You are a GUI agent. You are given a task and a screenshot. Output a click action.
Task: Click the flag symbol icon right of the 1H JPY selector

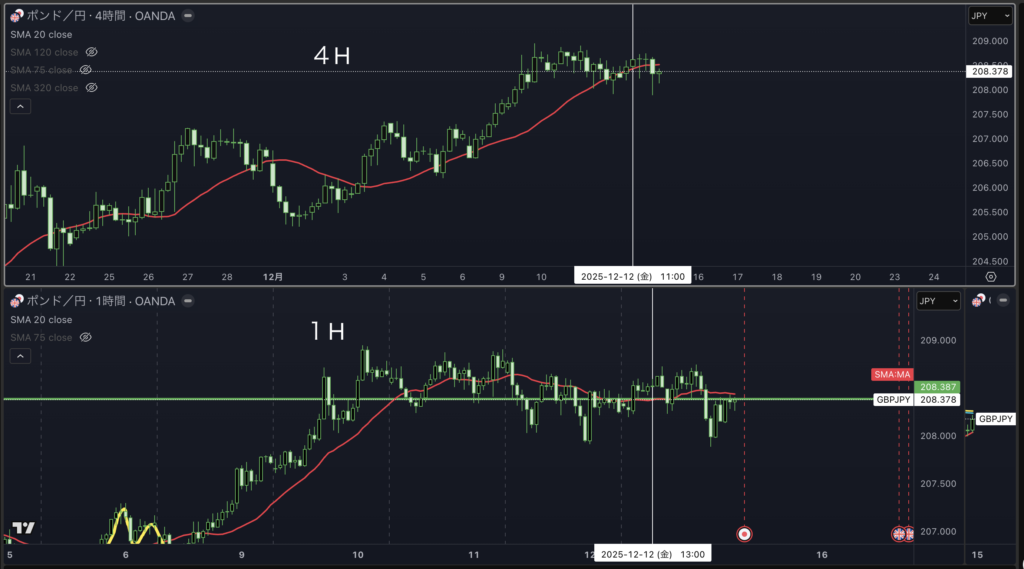coord(981,301)
